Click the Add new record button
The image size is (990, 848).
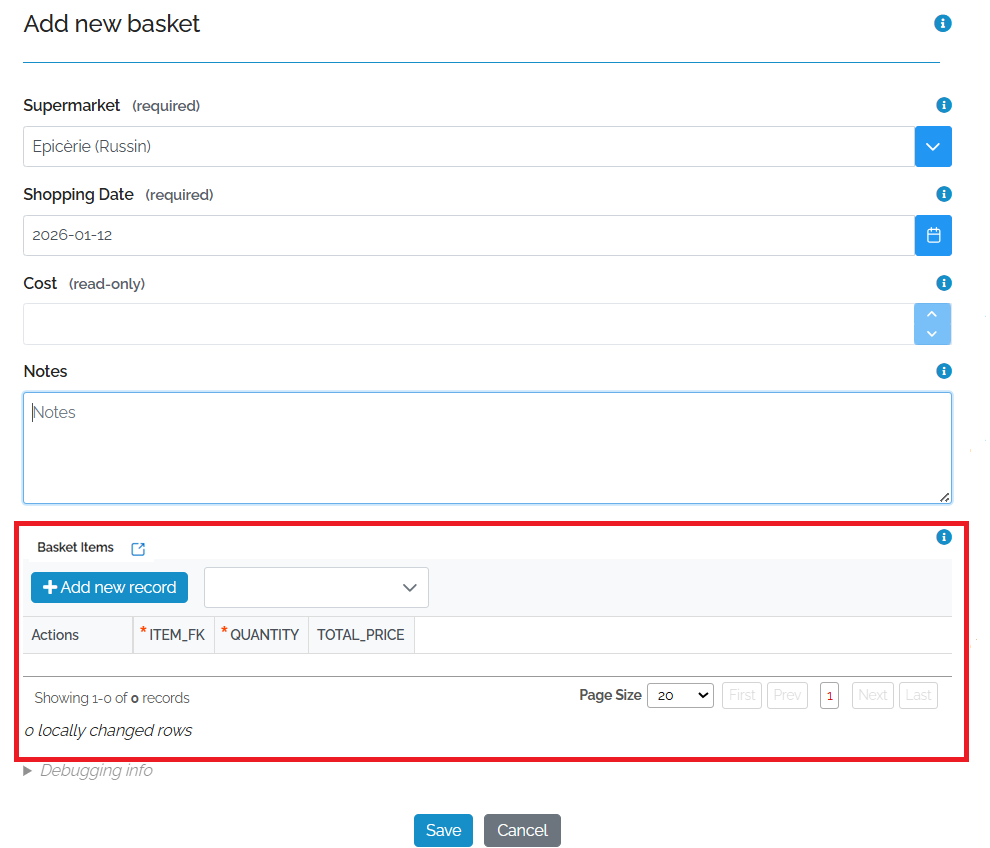pos(109,588)
